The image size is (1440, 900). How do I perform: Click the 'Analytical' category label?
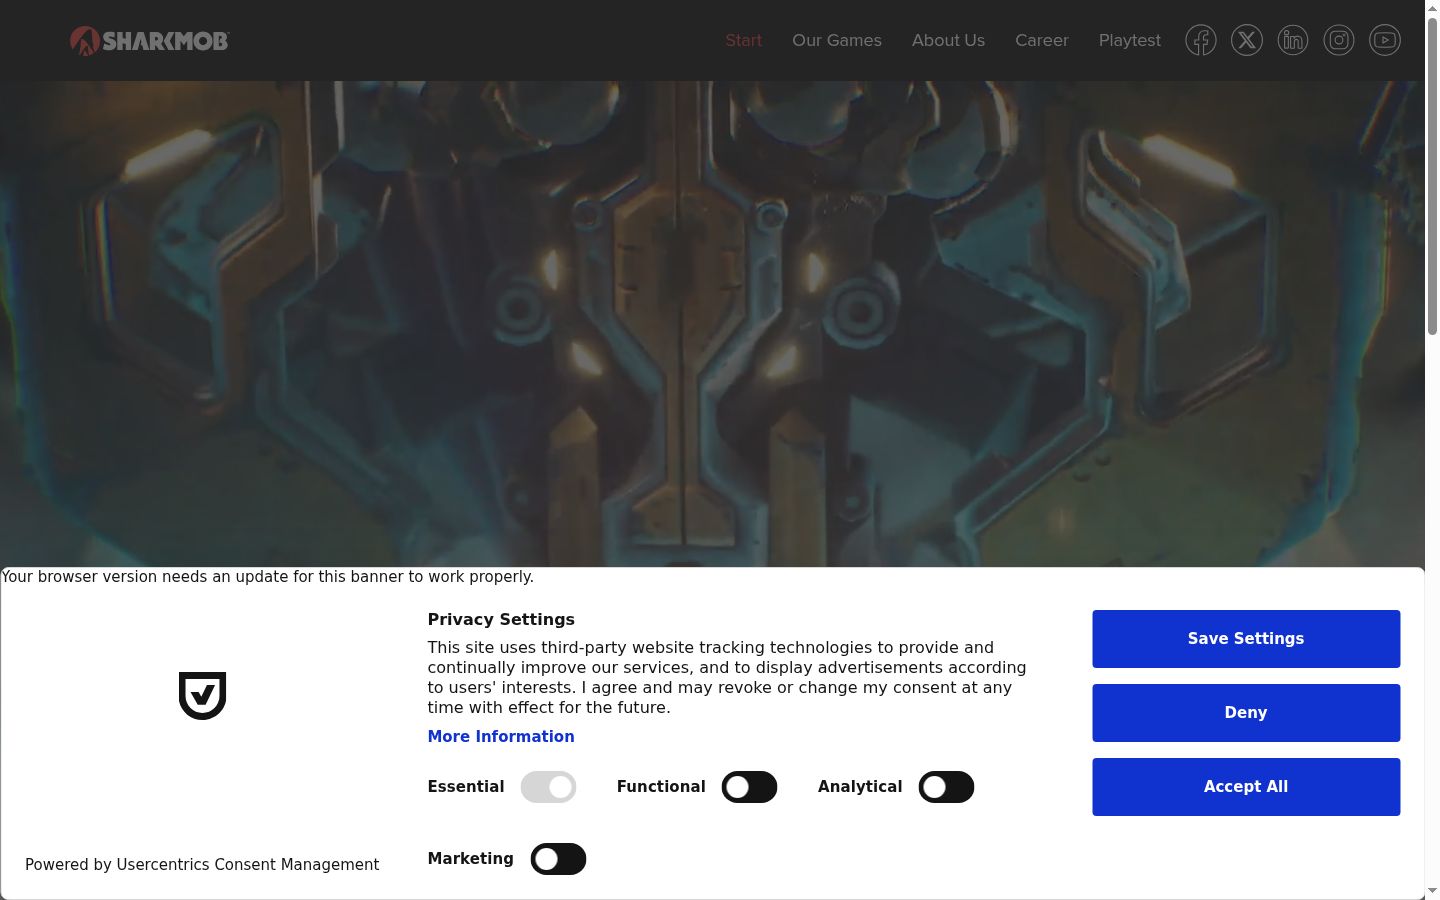coord(860,787)
